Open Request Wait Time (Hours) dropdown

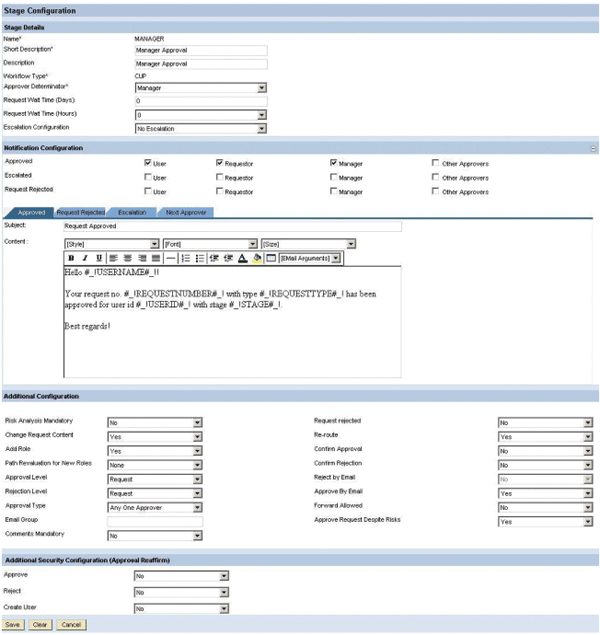coord(201,115)
